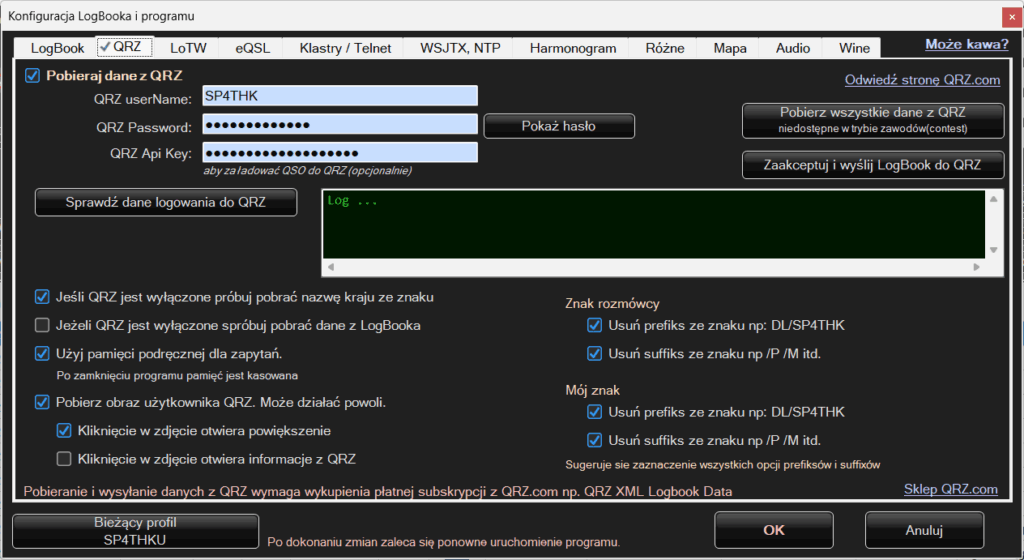Viewport: 1024px width, 560px height.
Task: Uncheck Usuń prefiks under Znak rozmówcy
Action: click(594, 325)
